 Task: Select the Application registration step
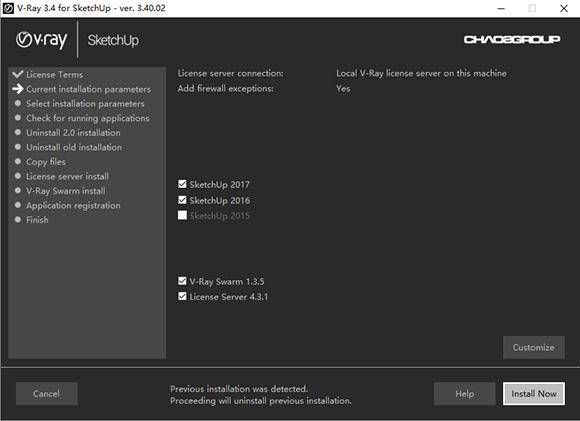(x=73, y=206)
